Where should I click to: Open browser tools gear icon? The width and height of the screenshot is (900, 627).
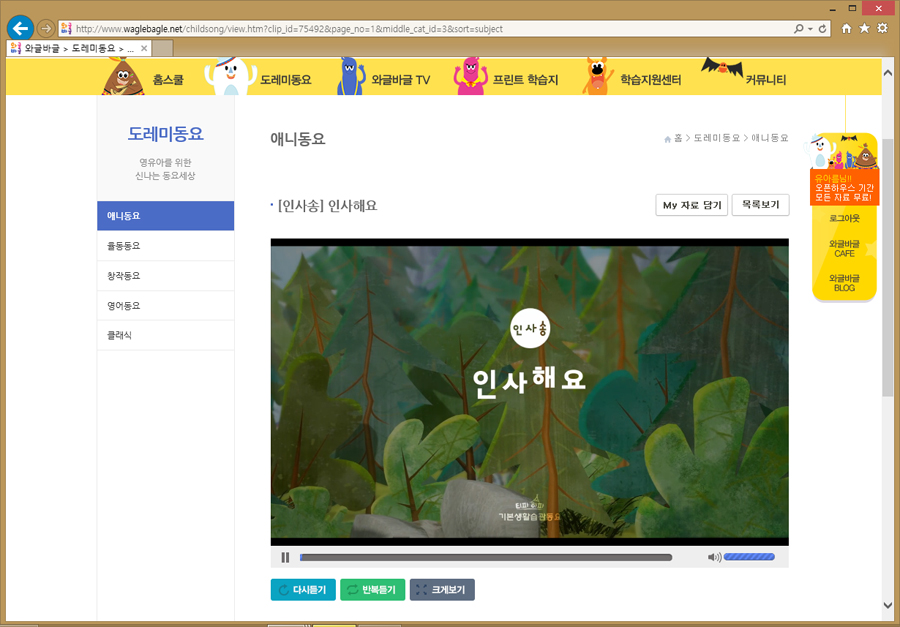pyautogui.click(x=882, y=28)
